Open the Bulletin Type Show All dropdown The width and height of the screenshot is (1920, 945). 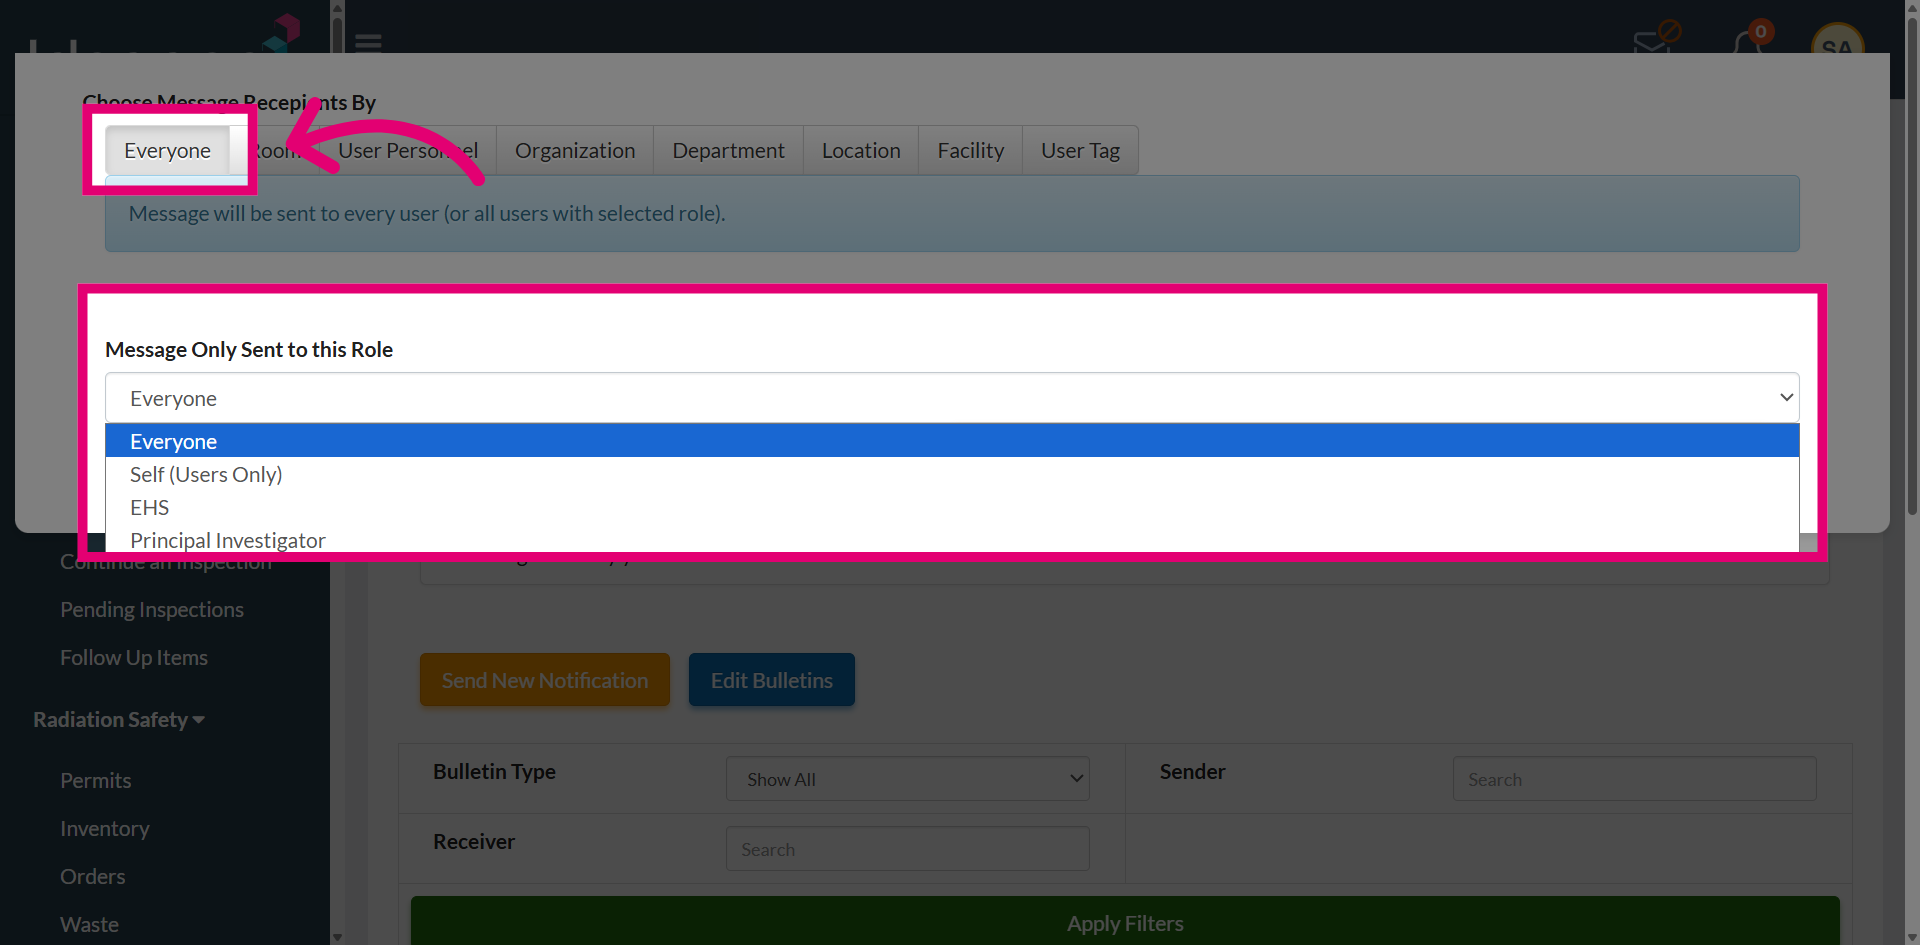(908, 779)
